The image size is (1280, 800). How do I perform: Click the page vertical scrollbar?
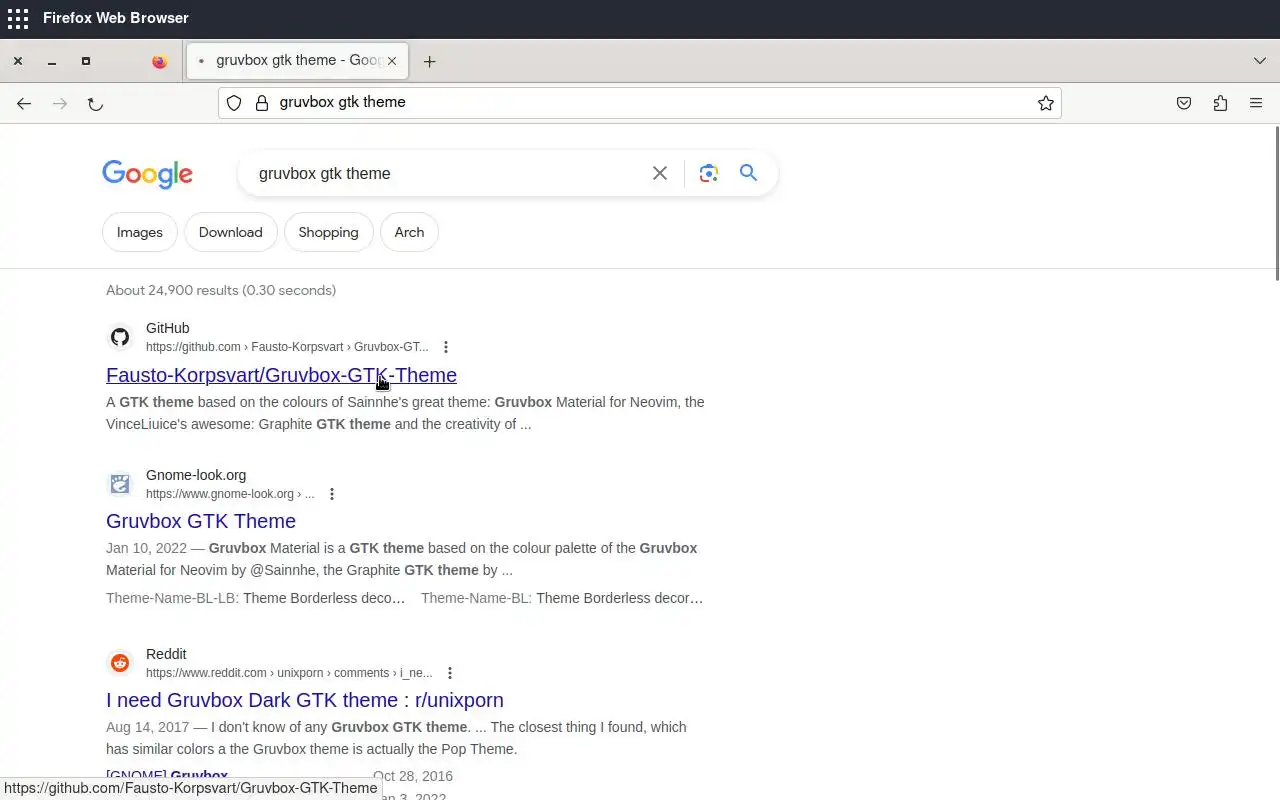(x=1275, y=204)
